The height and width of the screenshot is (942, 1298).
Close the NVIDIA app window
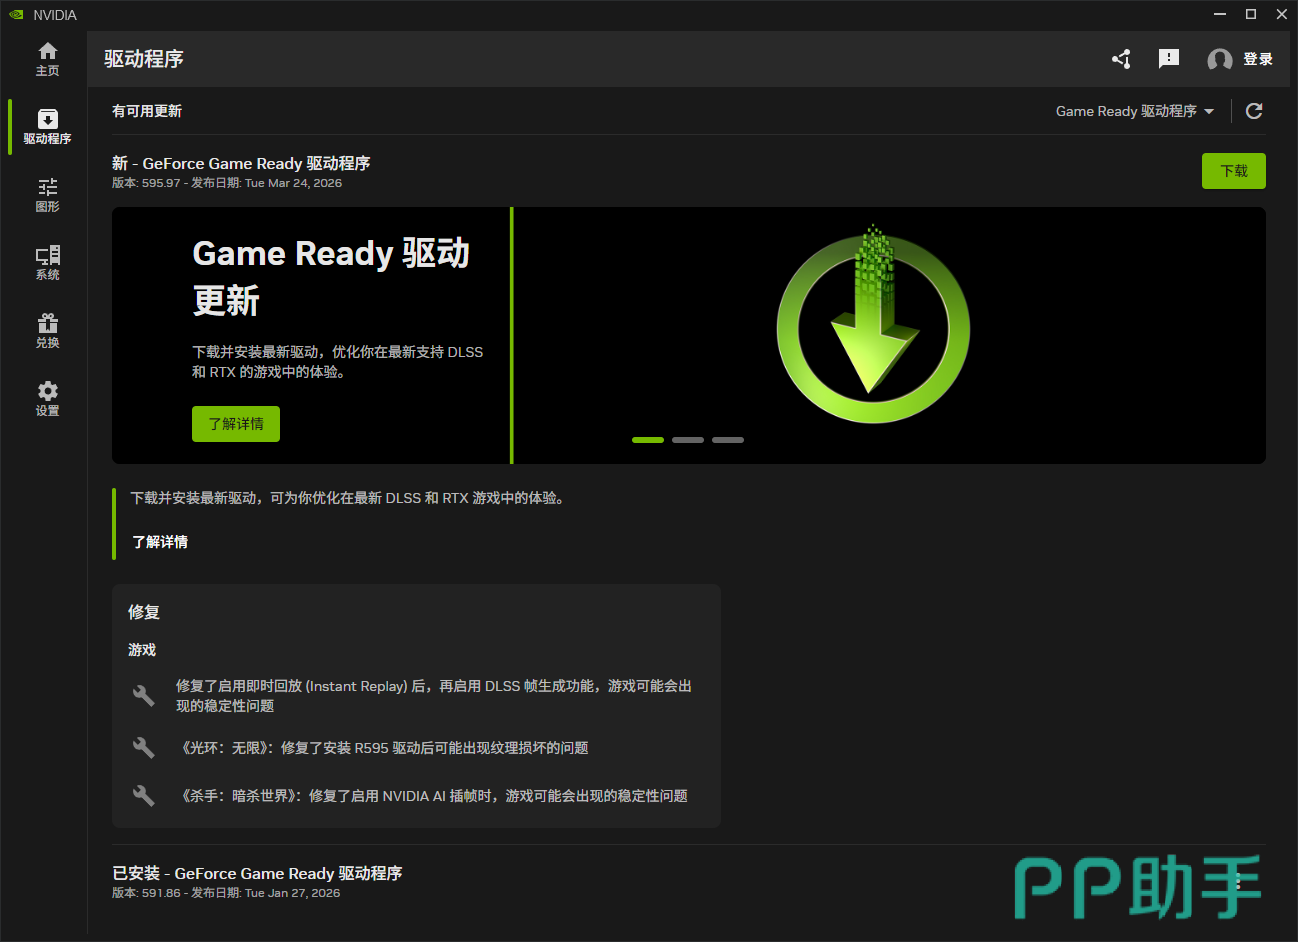1282,14
